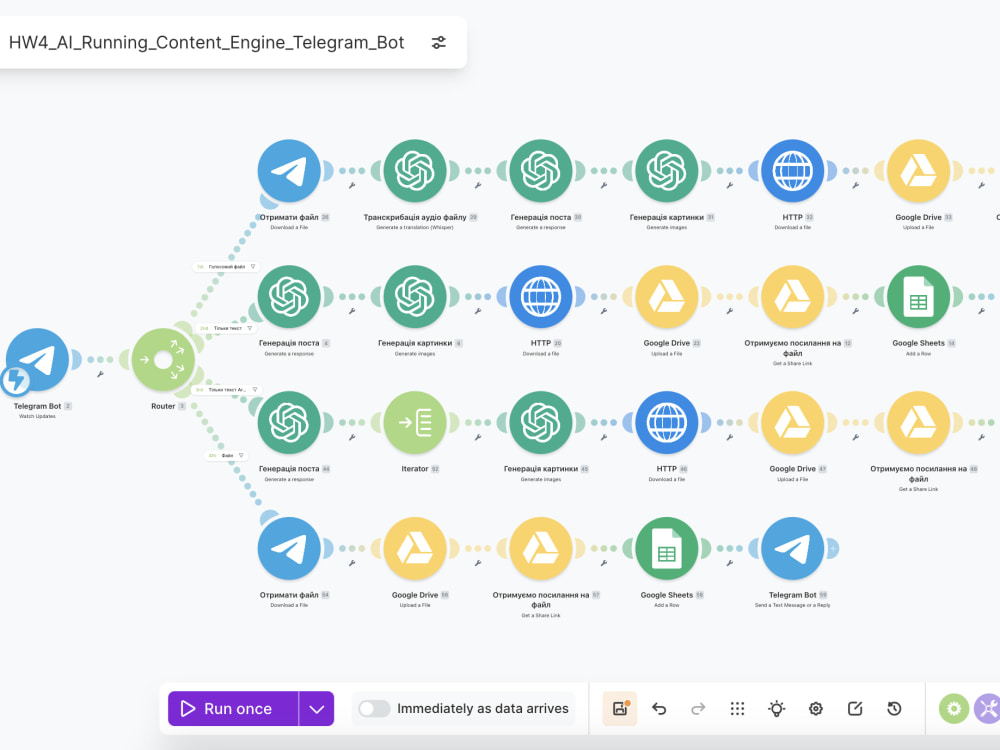Click the wrench after bottom-route Google Sheets module
1000x750 pixels.
pyautogui.click(x=730, y=563)
